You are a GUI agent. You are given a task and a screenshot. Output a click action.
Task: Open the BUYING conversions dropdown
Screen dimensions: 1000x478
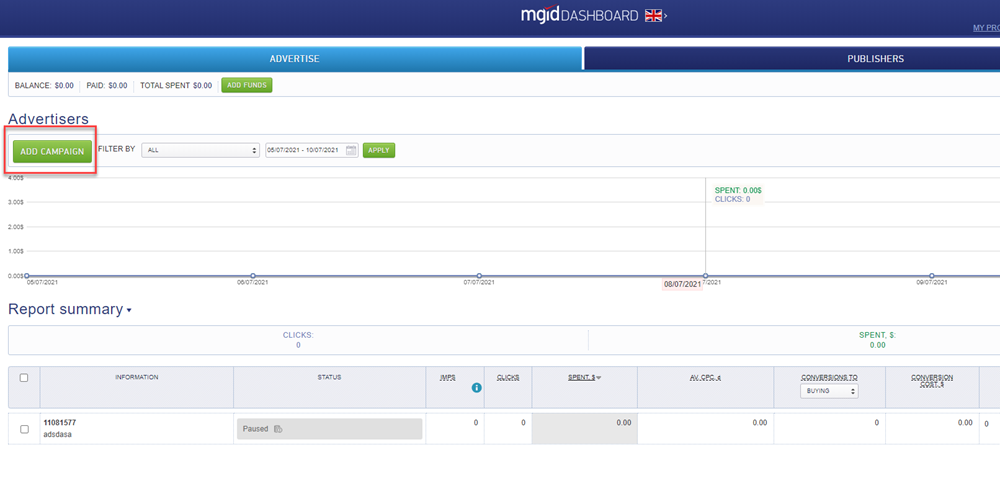(x=829, y=391)
